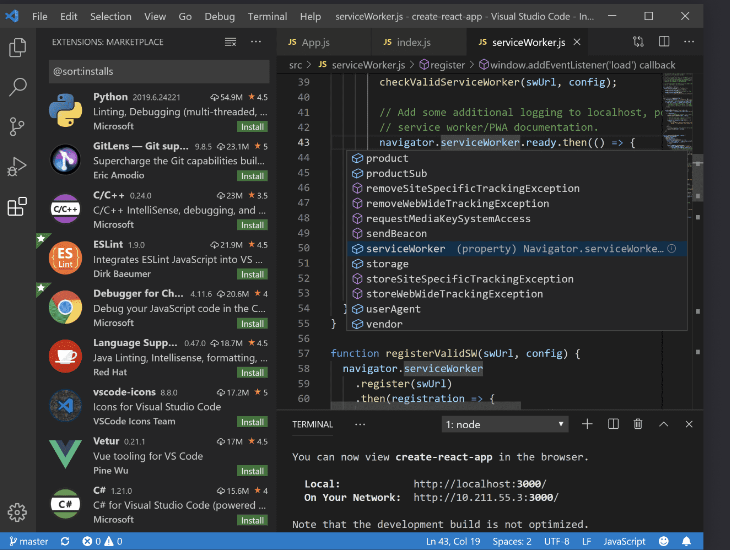Open changes compare icon in editor toolbar
The height and width of the screenshot is (550, 730).
point(638,42)
